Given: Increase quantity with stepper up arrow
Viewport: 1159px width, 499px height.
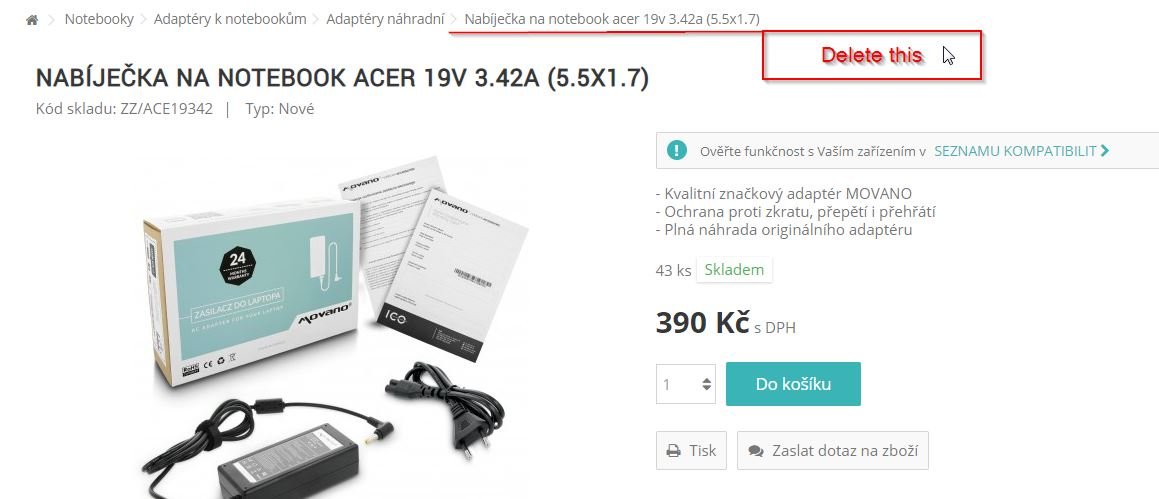Looking at the screenshot, I should [707, 380].
